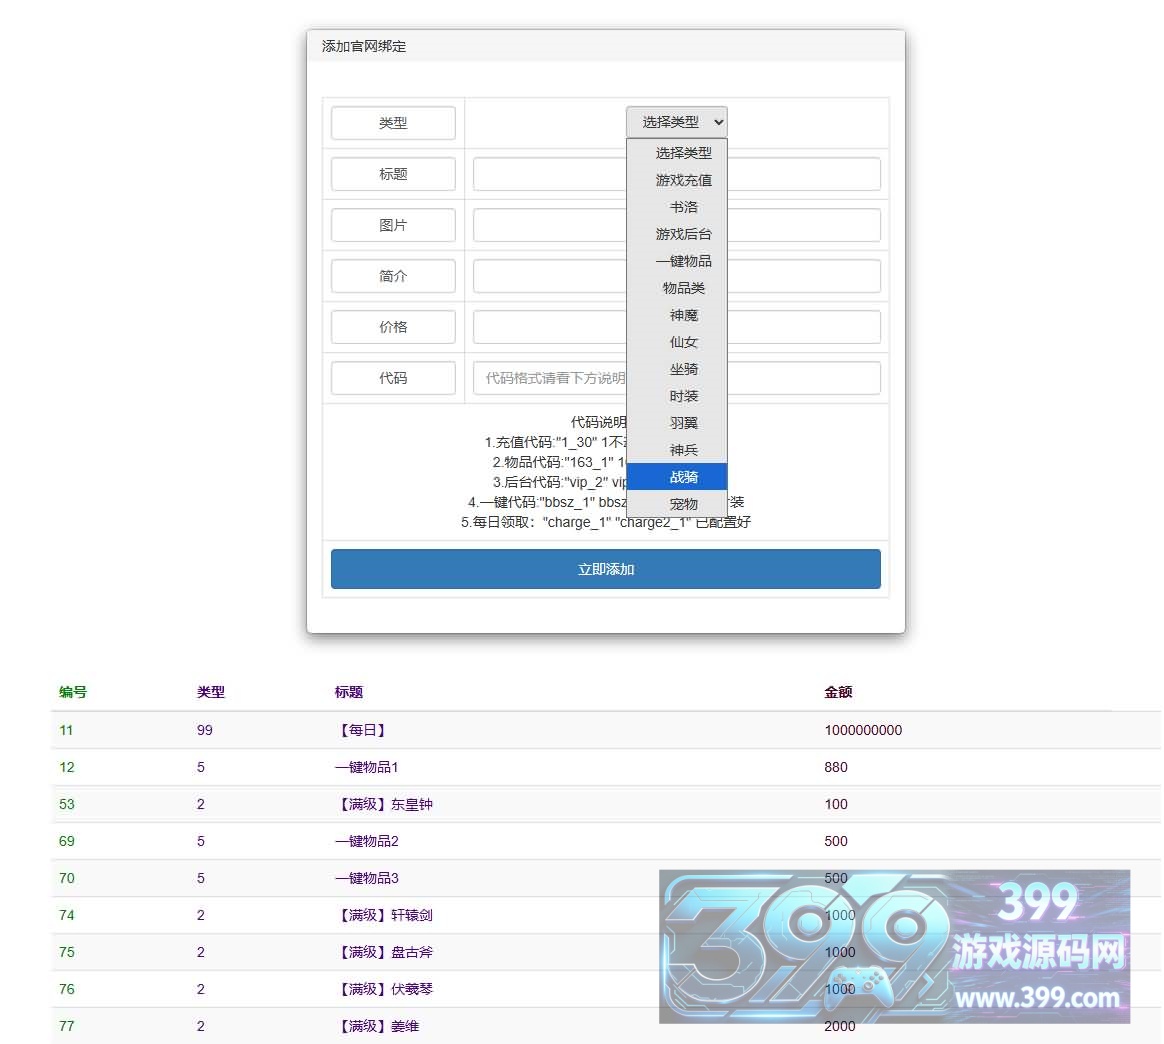Focus the 代码 input field
The height and width of the screenshot is (1044, 1164).
click(x=676, y=378)
